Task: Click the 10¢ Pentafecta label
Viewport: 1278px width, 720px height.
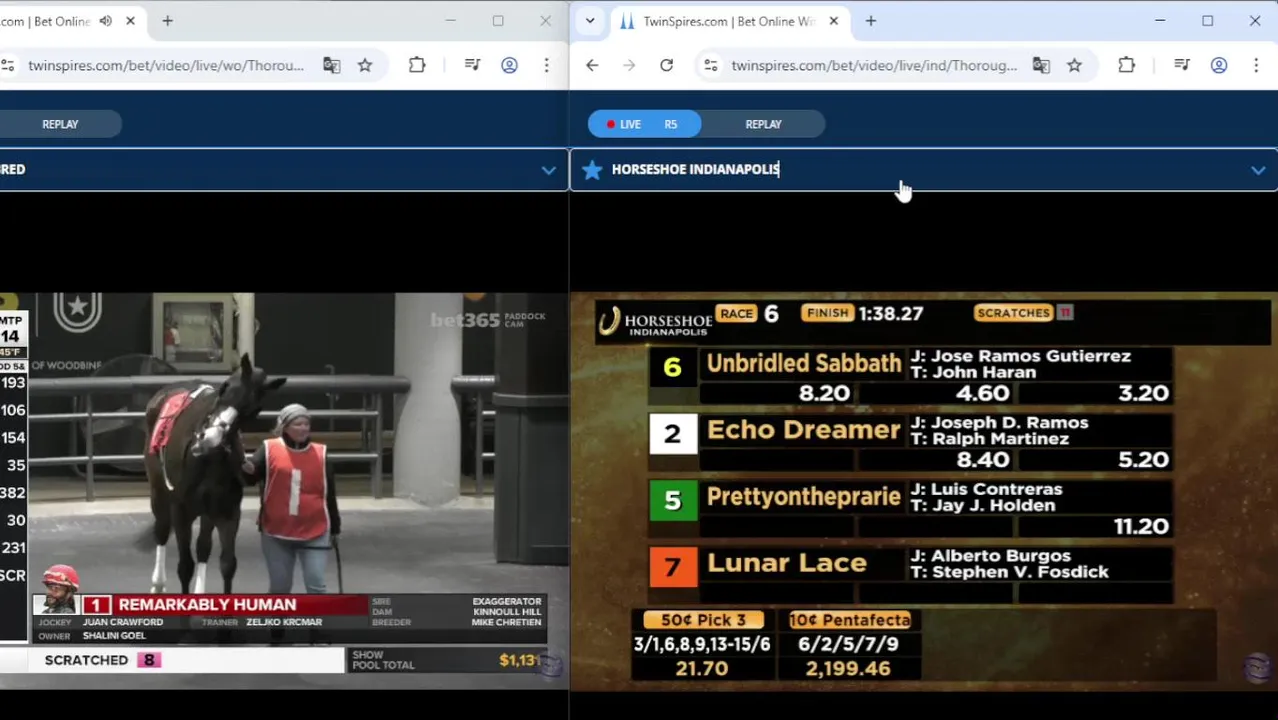Action: (x=849, y=620)
